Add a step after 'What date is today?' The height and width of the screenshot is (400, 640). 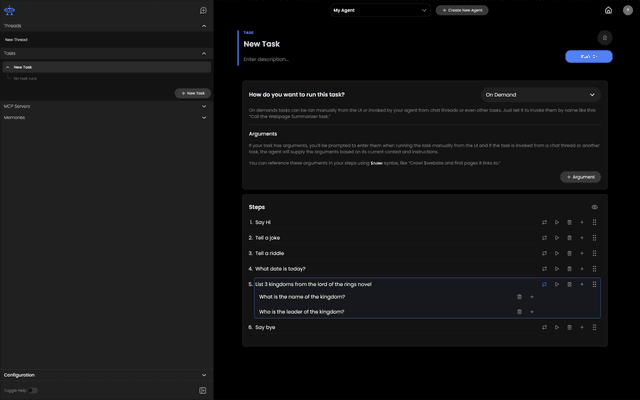coord(582,269)
